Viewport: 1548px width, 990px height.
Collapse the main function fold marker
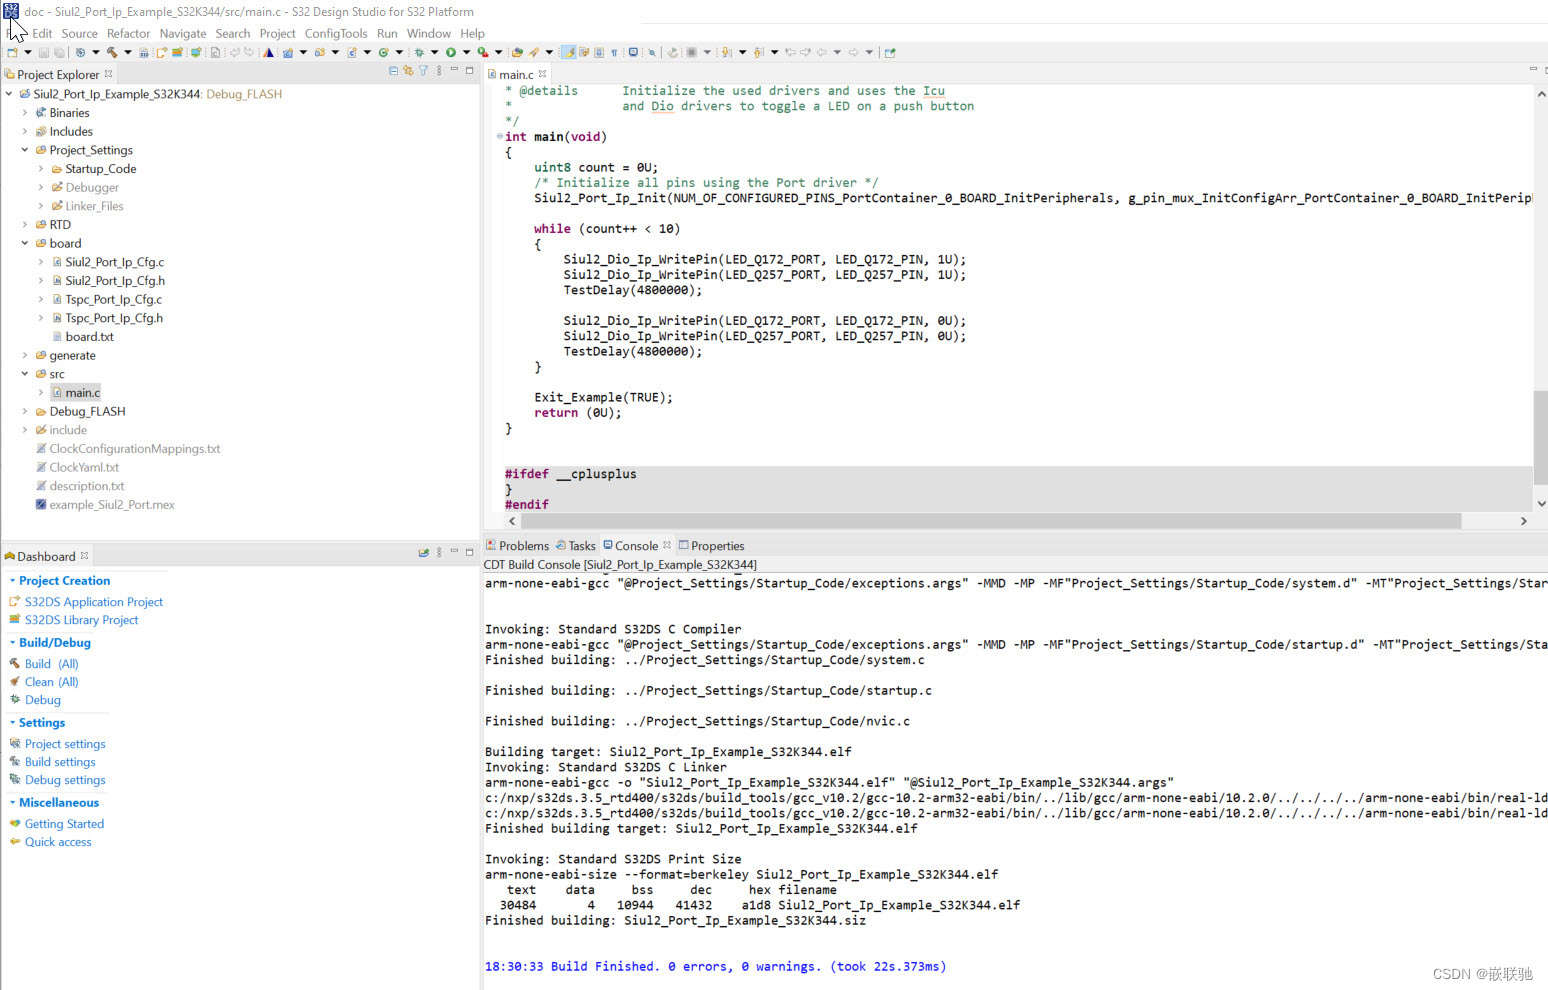pos(499,137)
